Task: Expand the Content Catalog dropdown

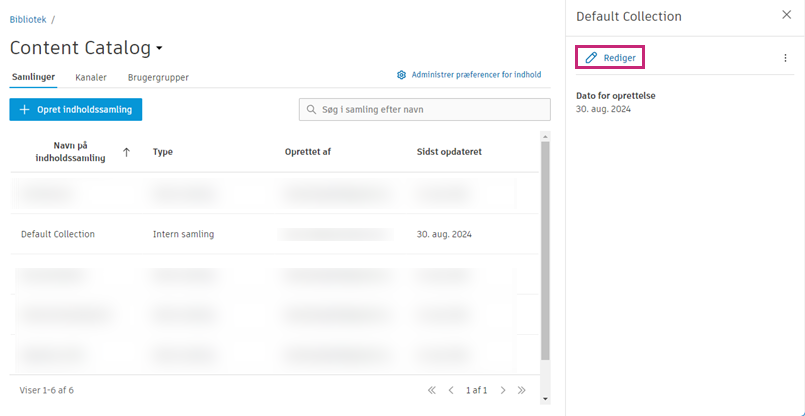Action: tap(159, 48)
